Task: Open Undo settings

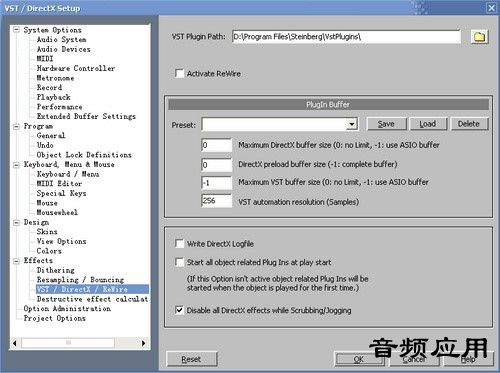Action: [45, 145]
